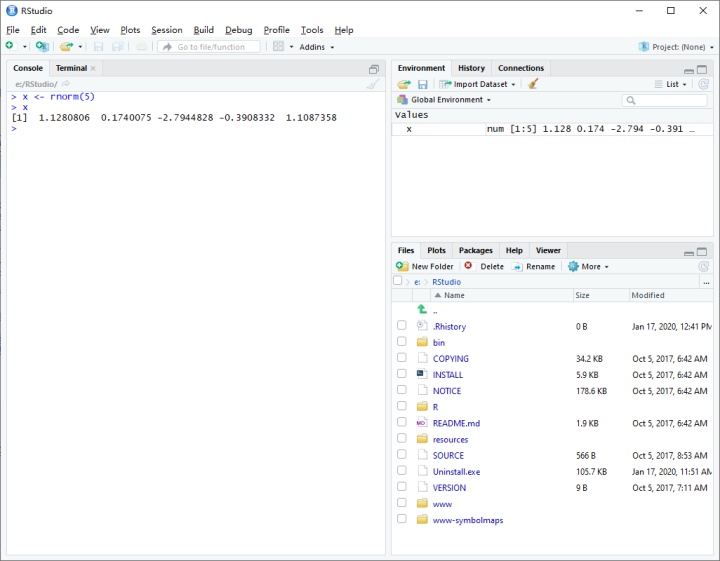Check the bin folder checkbox
Image resolution: width=720 pixels, height=561 pixels.
tap(402, 342)
